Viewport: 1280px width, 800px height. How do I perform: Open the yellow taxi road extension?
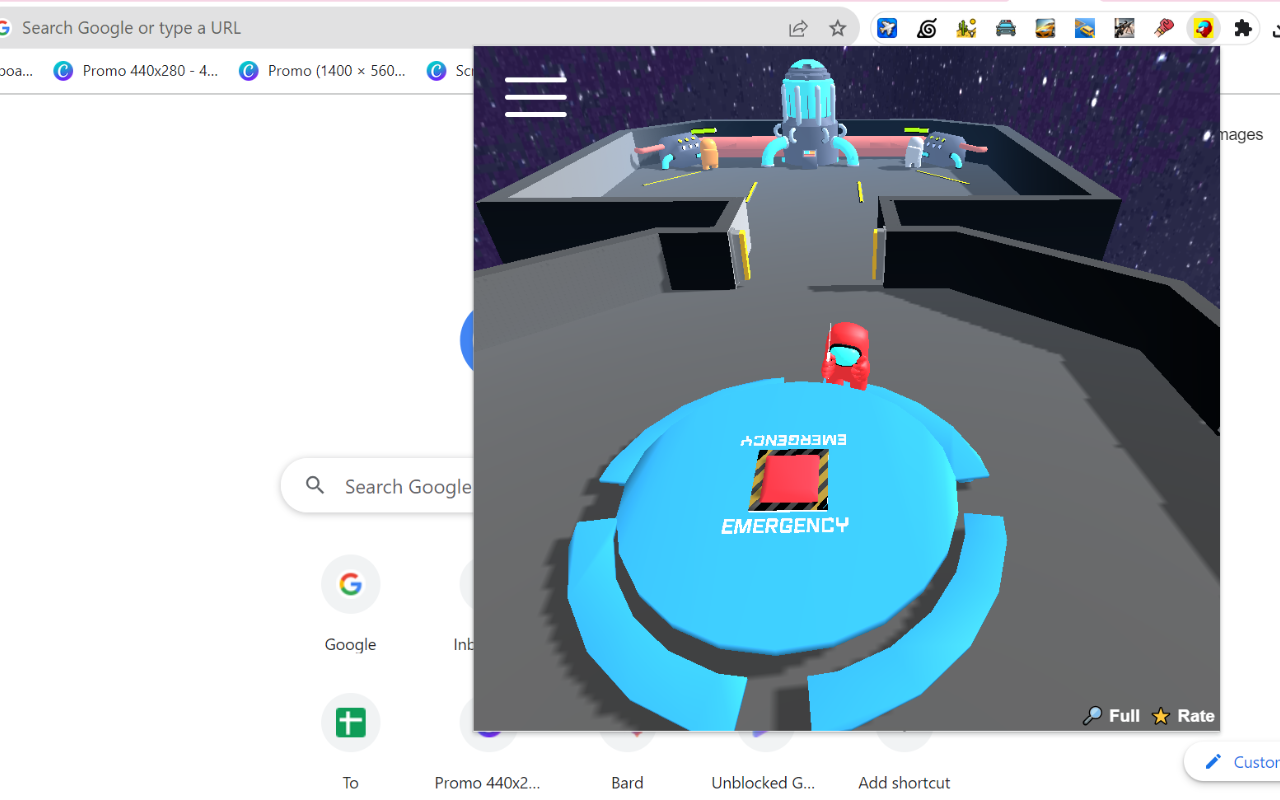[1085, 28]
